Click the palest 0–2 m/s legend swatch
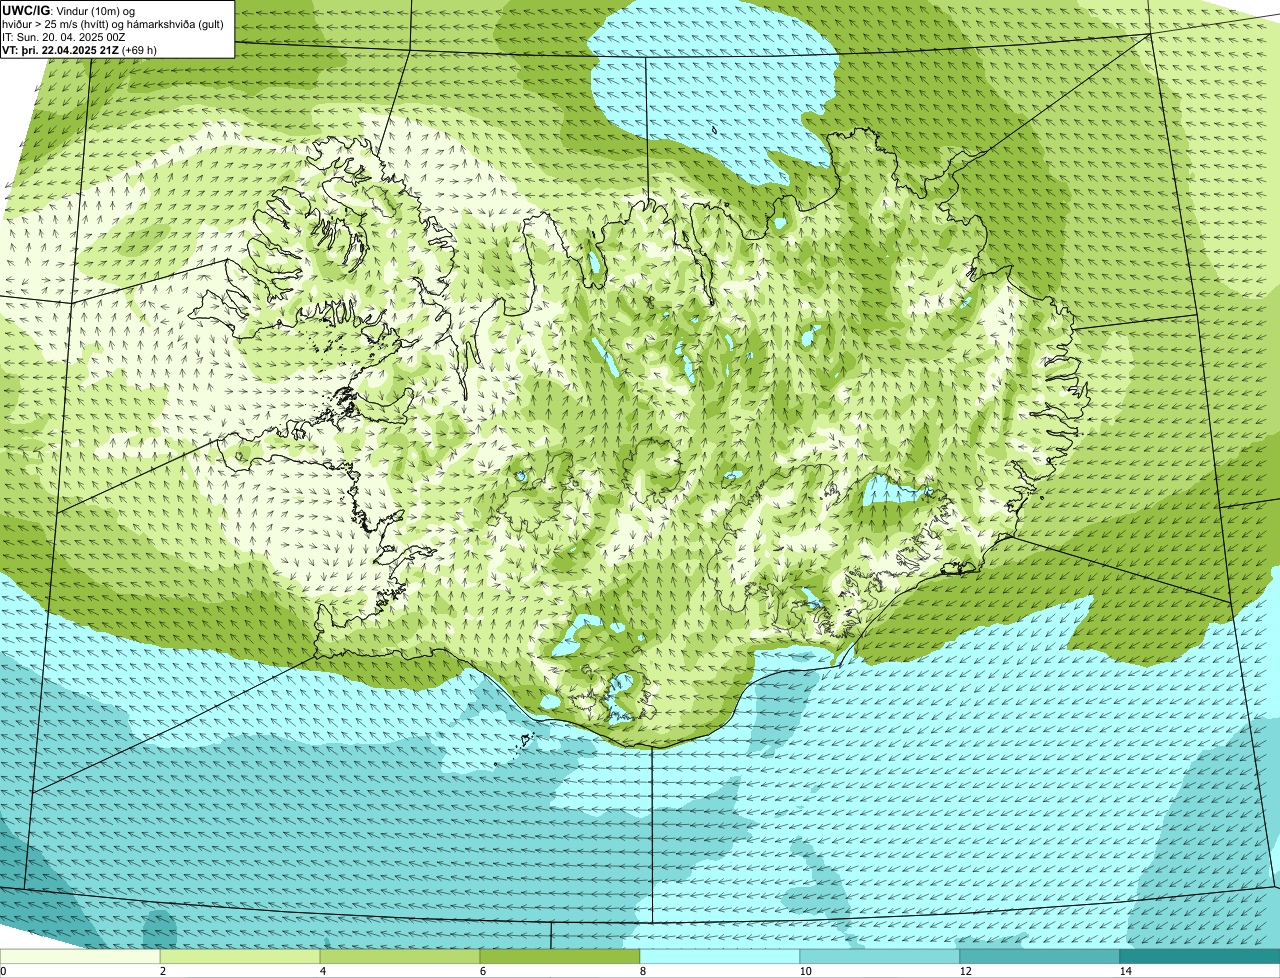The image size is (1280, 978). (x=80, y=956)
